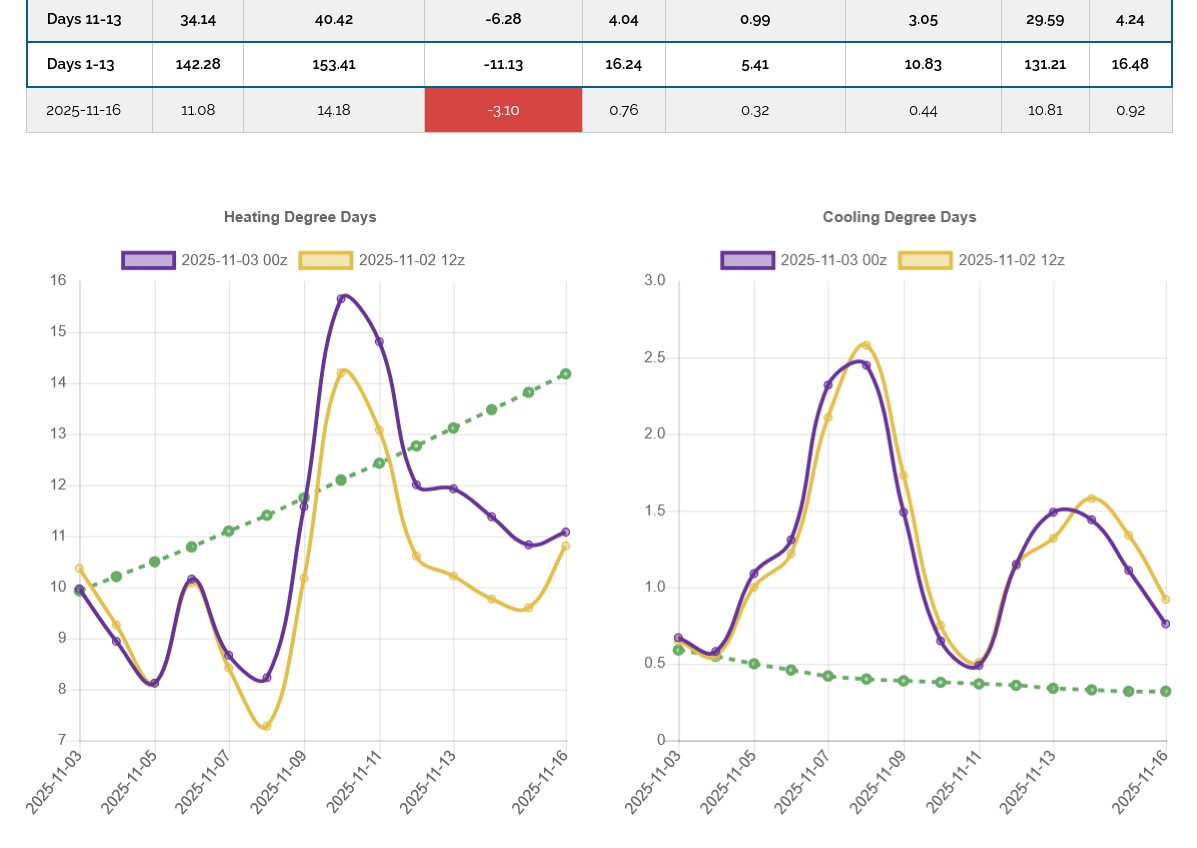Toggle purple 2025-11-03 00z swatch in Heating legend

pyautogui.click(x=149, y=260)
